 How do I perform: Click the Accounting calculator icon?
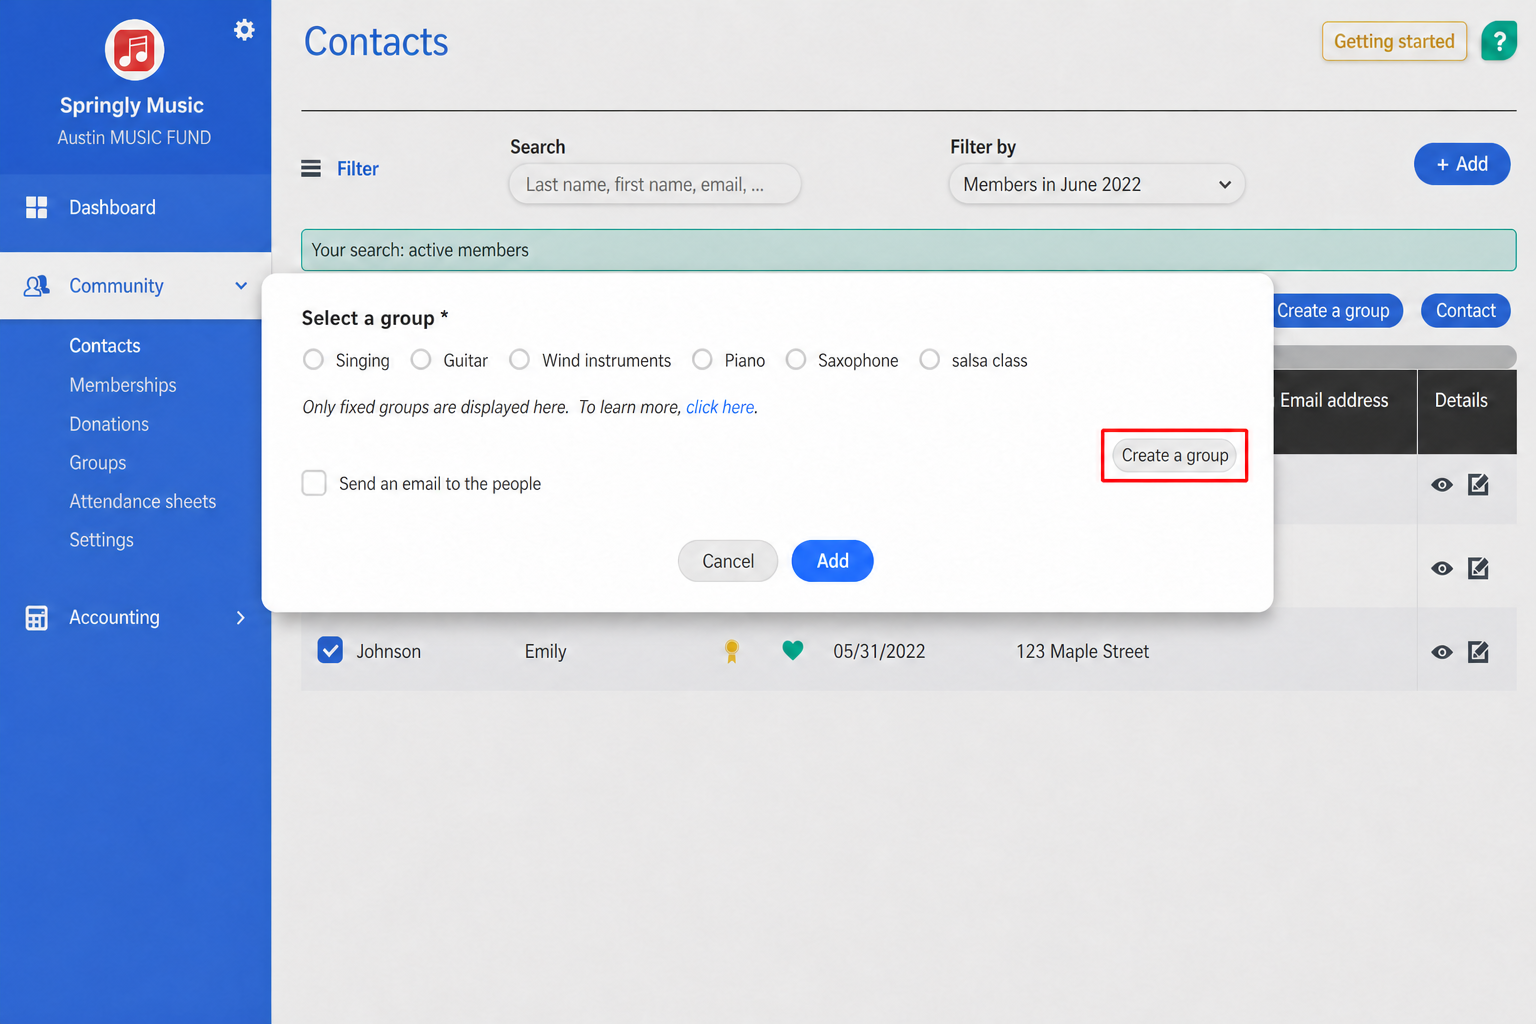coord(37,618)
